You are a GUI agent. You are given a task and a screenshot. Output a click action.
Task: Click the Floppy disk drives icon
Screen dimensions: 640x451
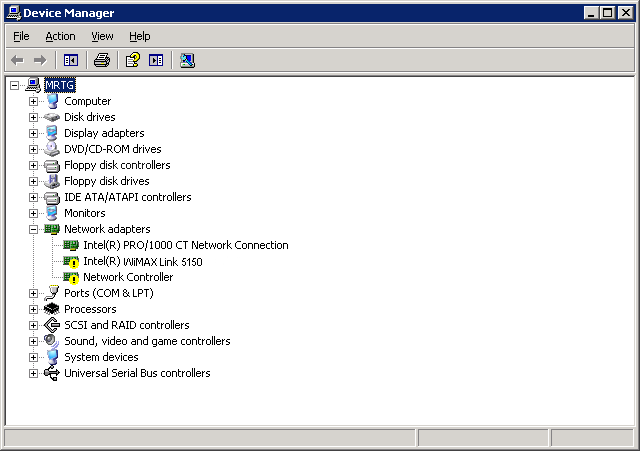52,181
